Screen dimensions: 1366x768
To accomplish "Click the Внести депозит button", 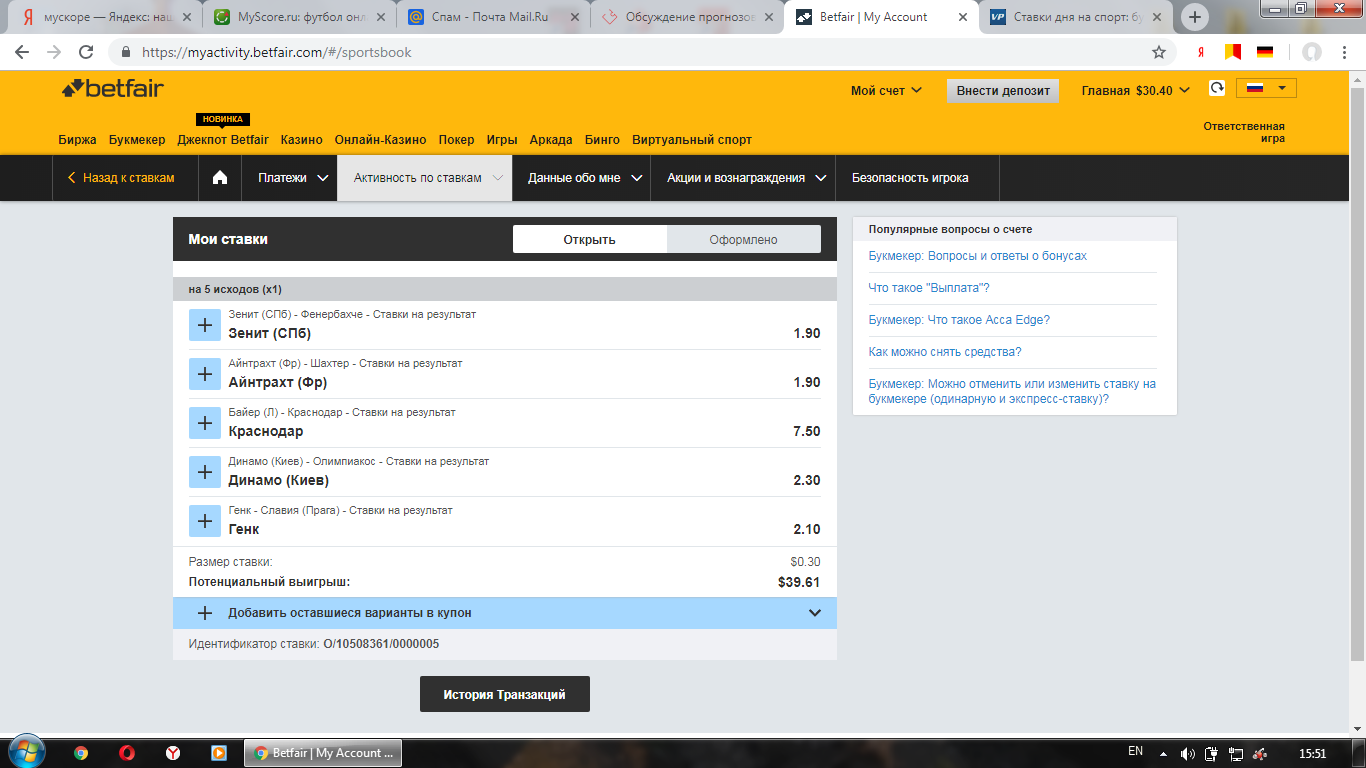I will coord(1003,91).
